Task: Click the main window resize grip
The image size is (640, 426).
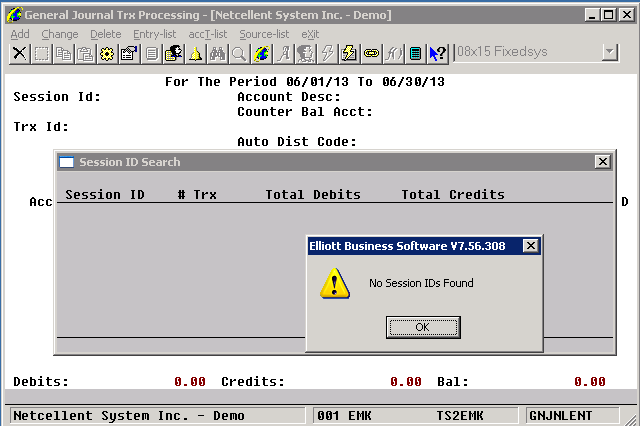Action: pyautogui.click(x=631, y=419)
